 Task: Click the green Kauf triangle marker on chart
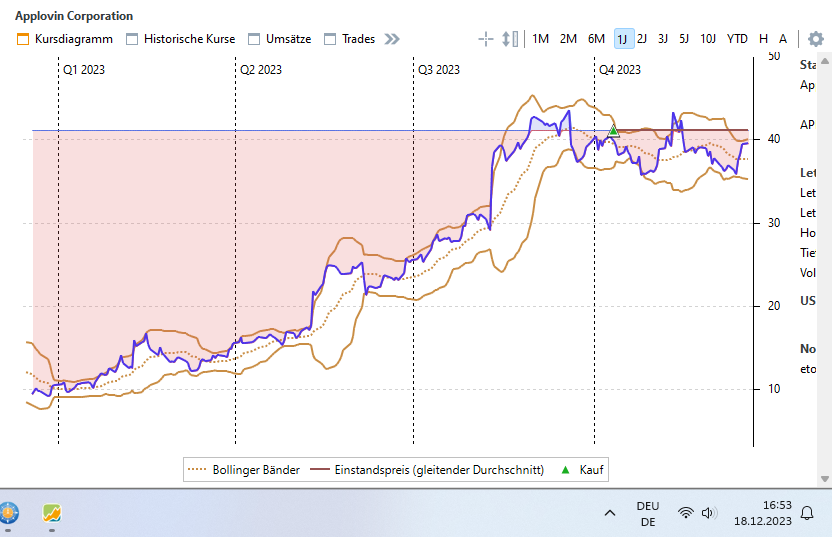[613, 130]
